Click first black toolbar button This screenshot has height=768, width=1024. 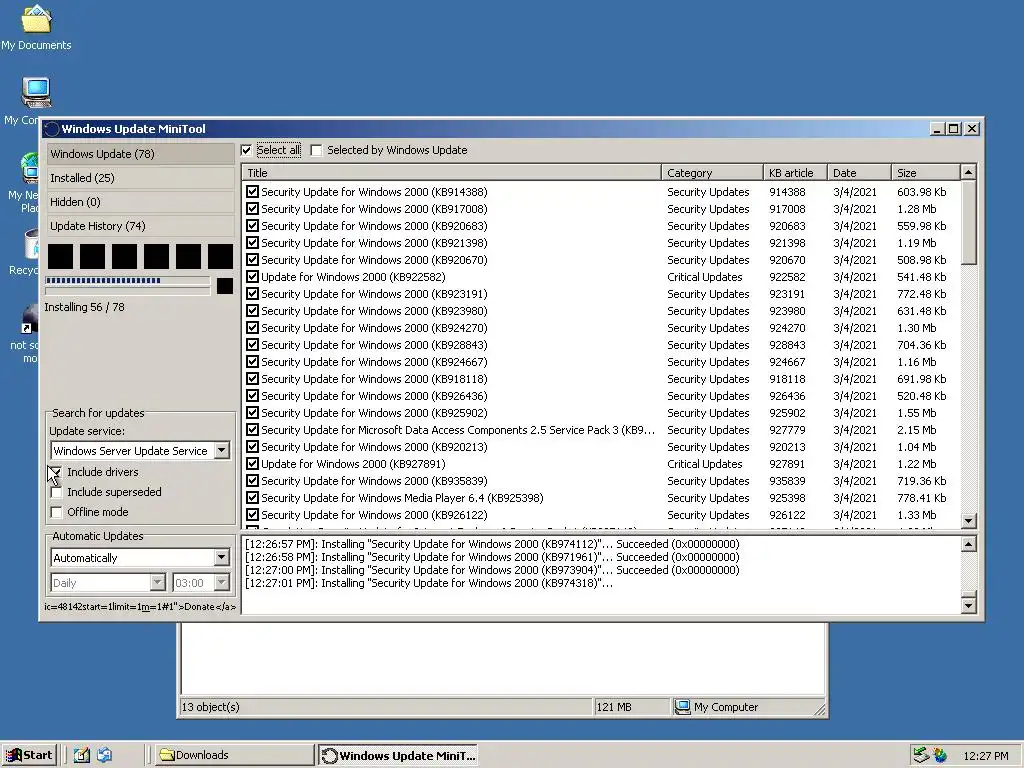tap(60, 257)
